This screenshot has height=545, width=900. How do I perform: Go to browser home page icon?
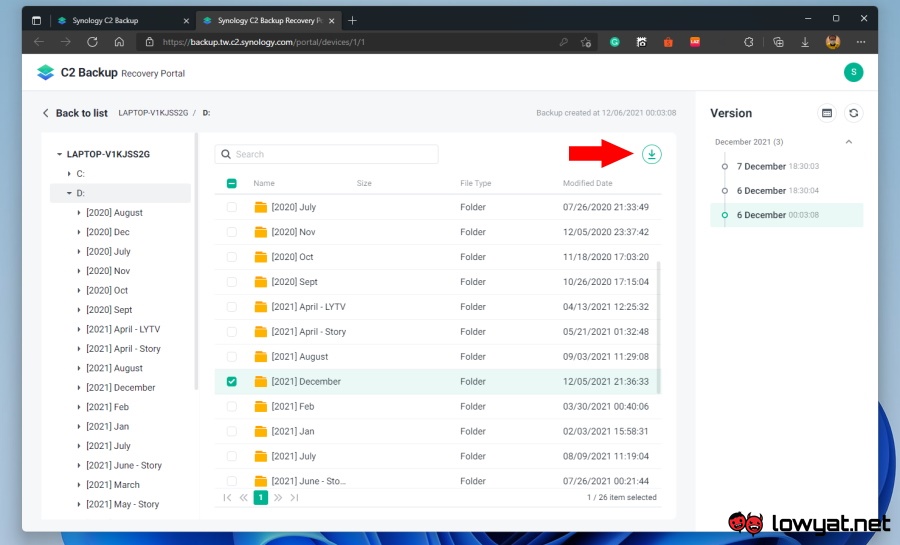pos(119,42)
